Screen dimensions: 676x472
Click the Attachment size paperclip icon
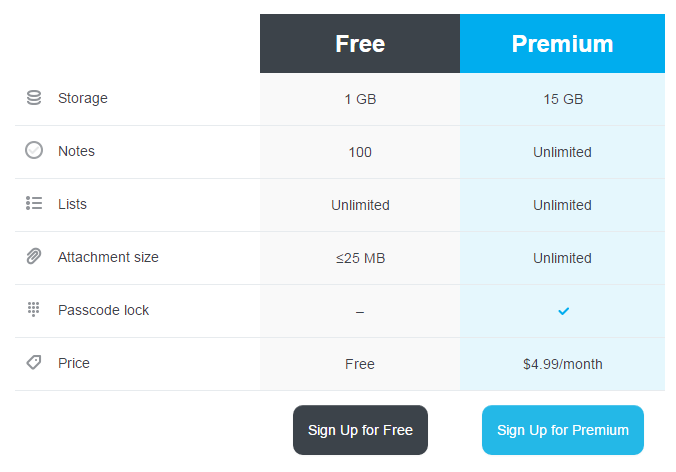pos(34,256)
